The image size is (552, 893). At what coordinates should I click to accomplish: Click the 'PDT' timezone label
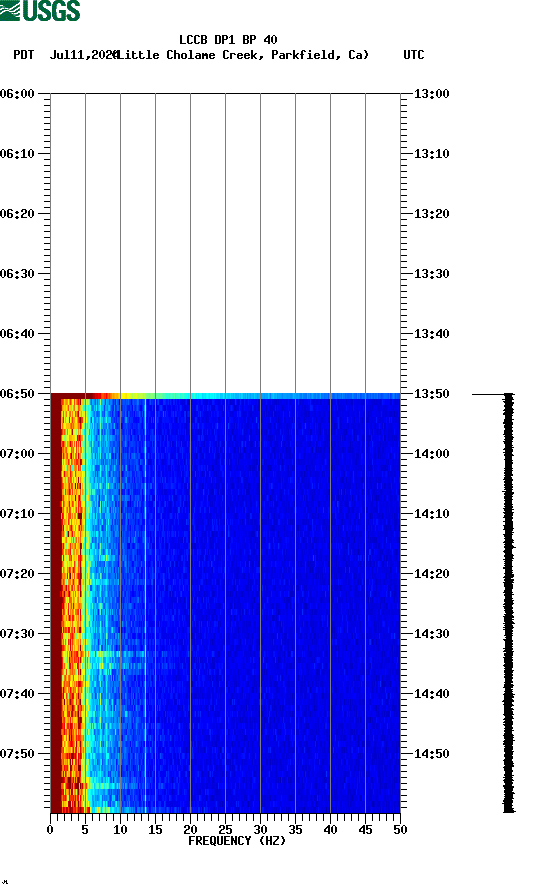[23, 55]
